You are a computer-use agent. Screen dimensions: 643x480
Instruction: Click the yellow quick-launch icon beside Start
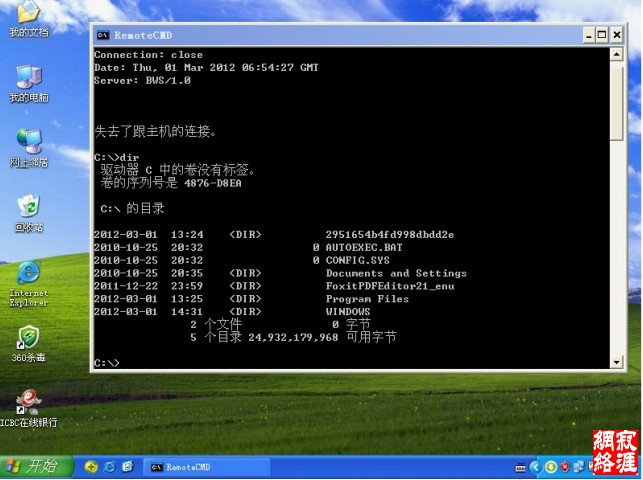click(91, 466)
